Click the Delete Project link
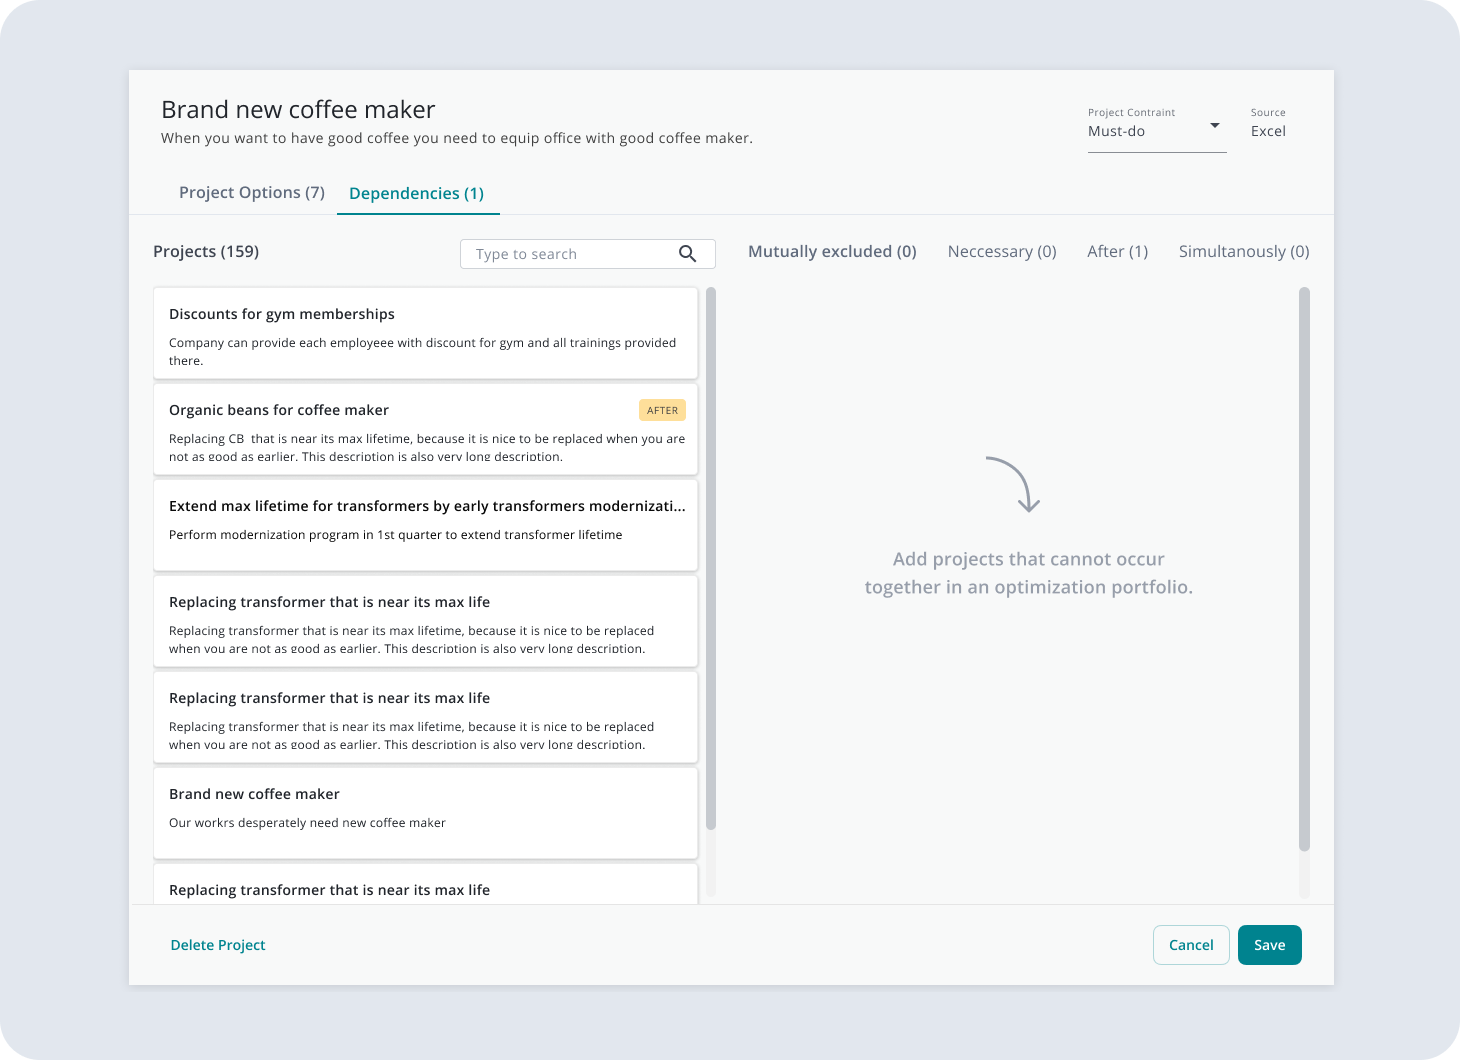 click(218, 945)
